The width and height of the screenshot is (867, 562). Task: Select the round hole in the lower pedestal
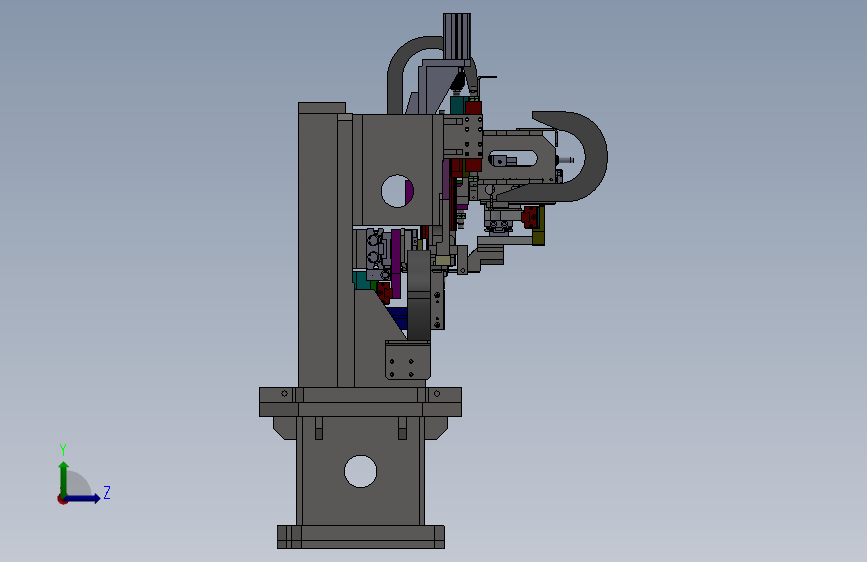click(x=361, y=471)
